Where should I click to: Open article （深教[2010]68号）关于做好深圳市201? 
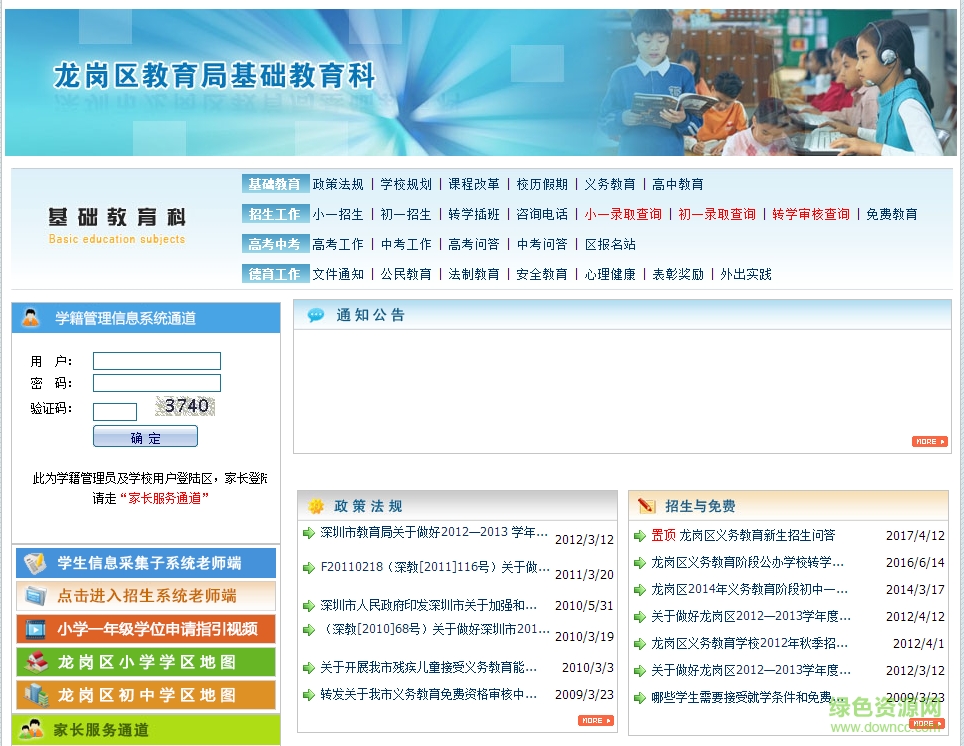pyautogui.click(x=435, y=629)
